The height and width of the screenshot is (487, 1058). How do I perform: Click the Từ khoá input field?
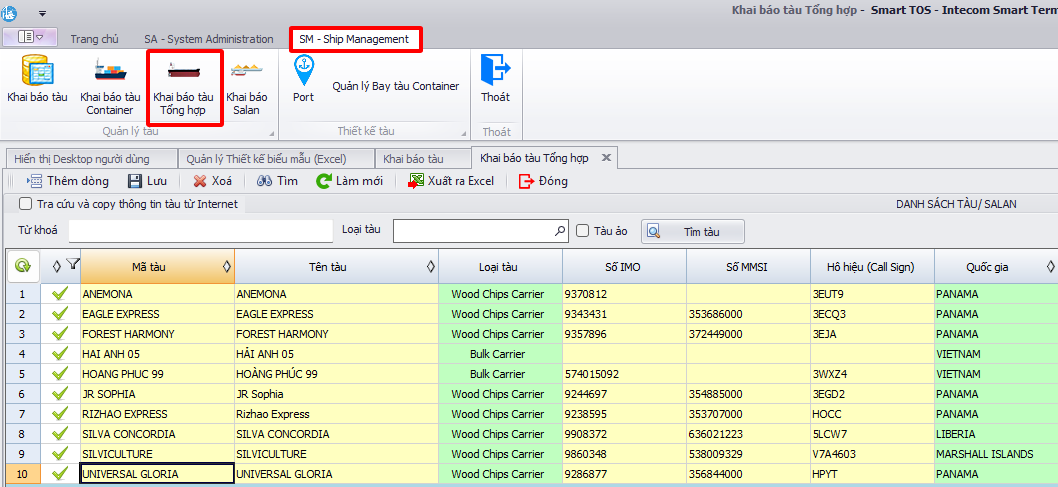pos(200,231)
